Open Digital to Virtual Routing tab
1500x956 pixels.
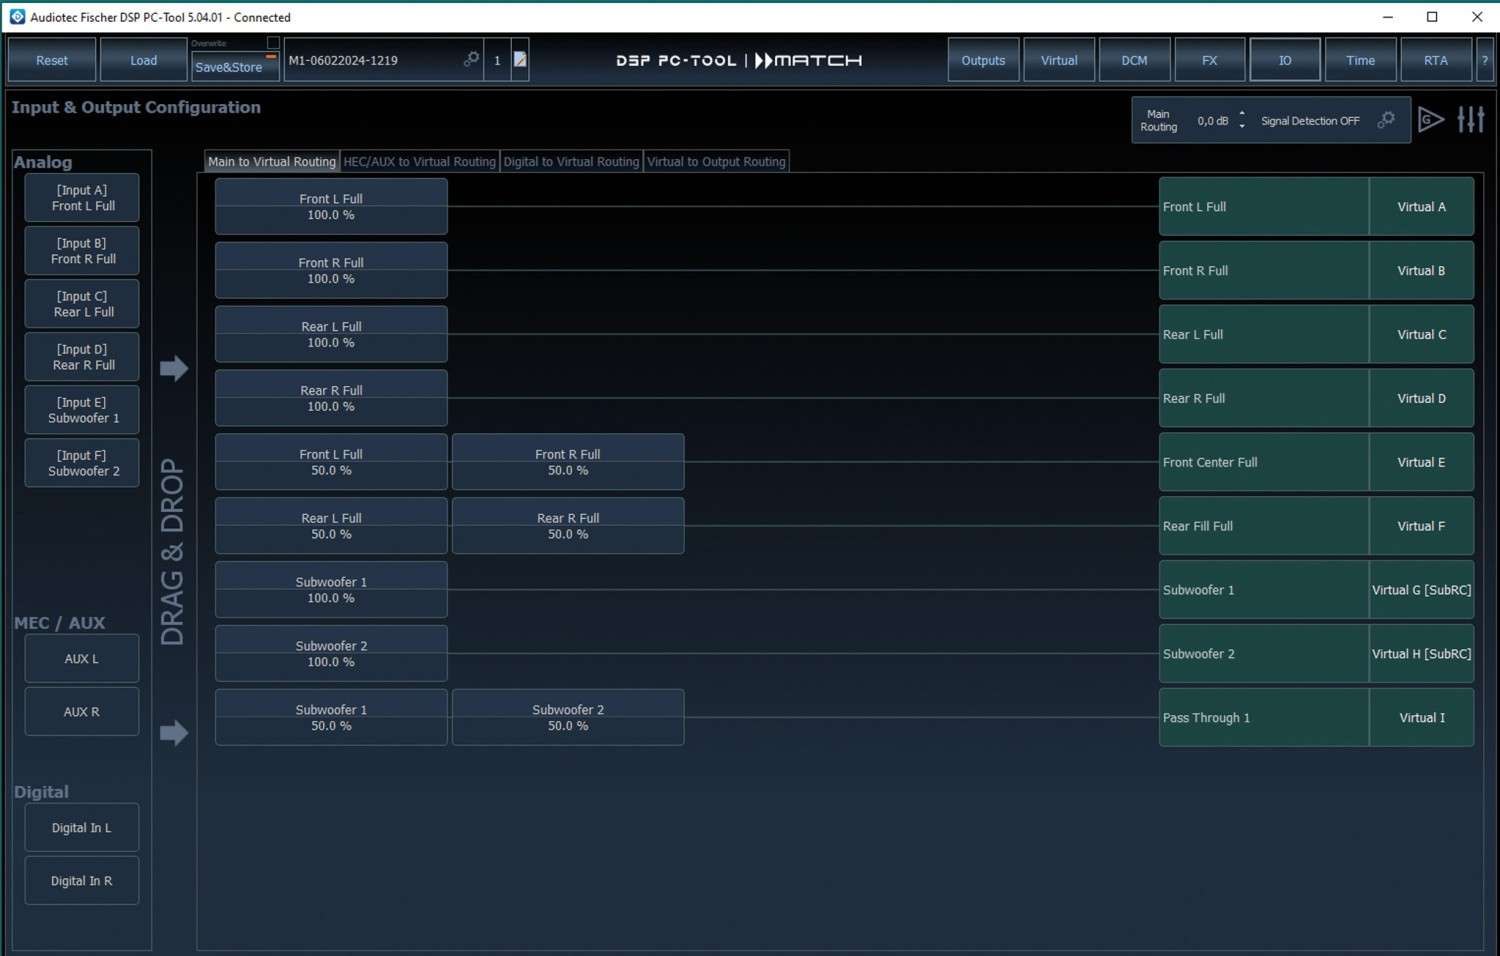[x=571, y=161]
